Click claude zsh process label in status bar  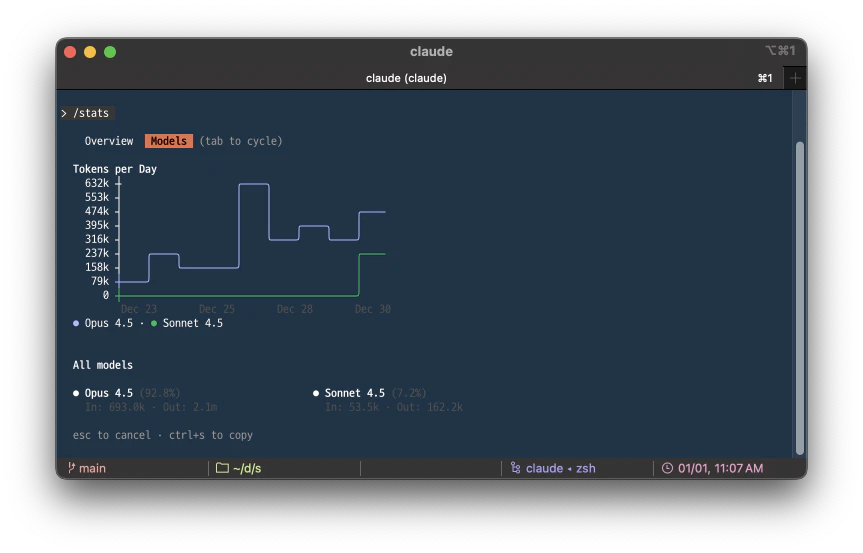pyautogui.click(x=560, y=468)
